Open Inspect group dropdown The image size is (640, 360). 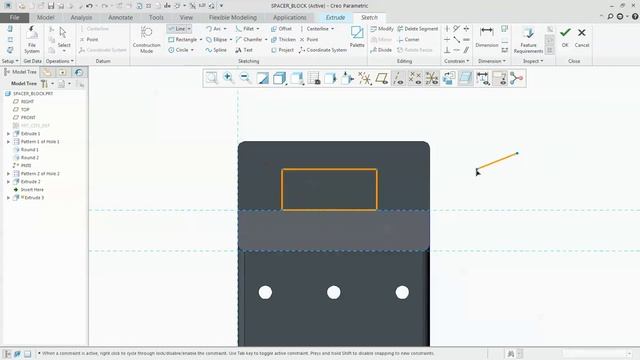(x=533, y=61)
